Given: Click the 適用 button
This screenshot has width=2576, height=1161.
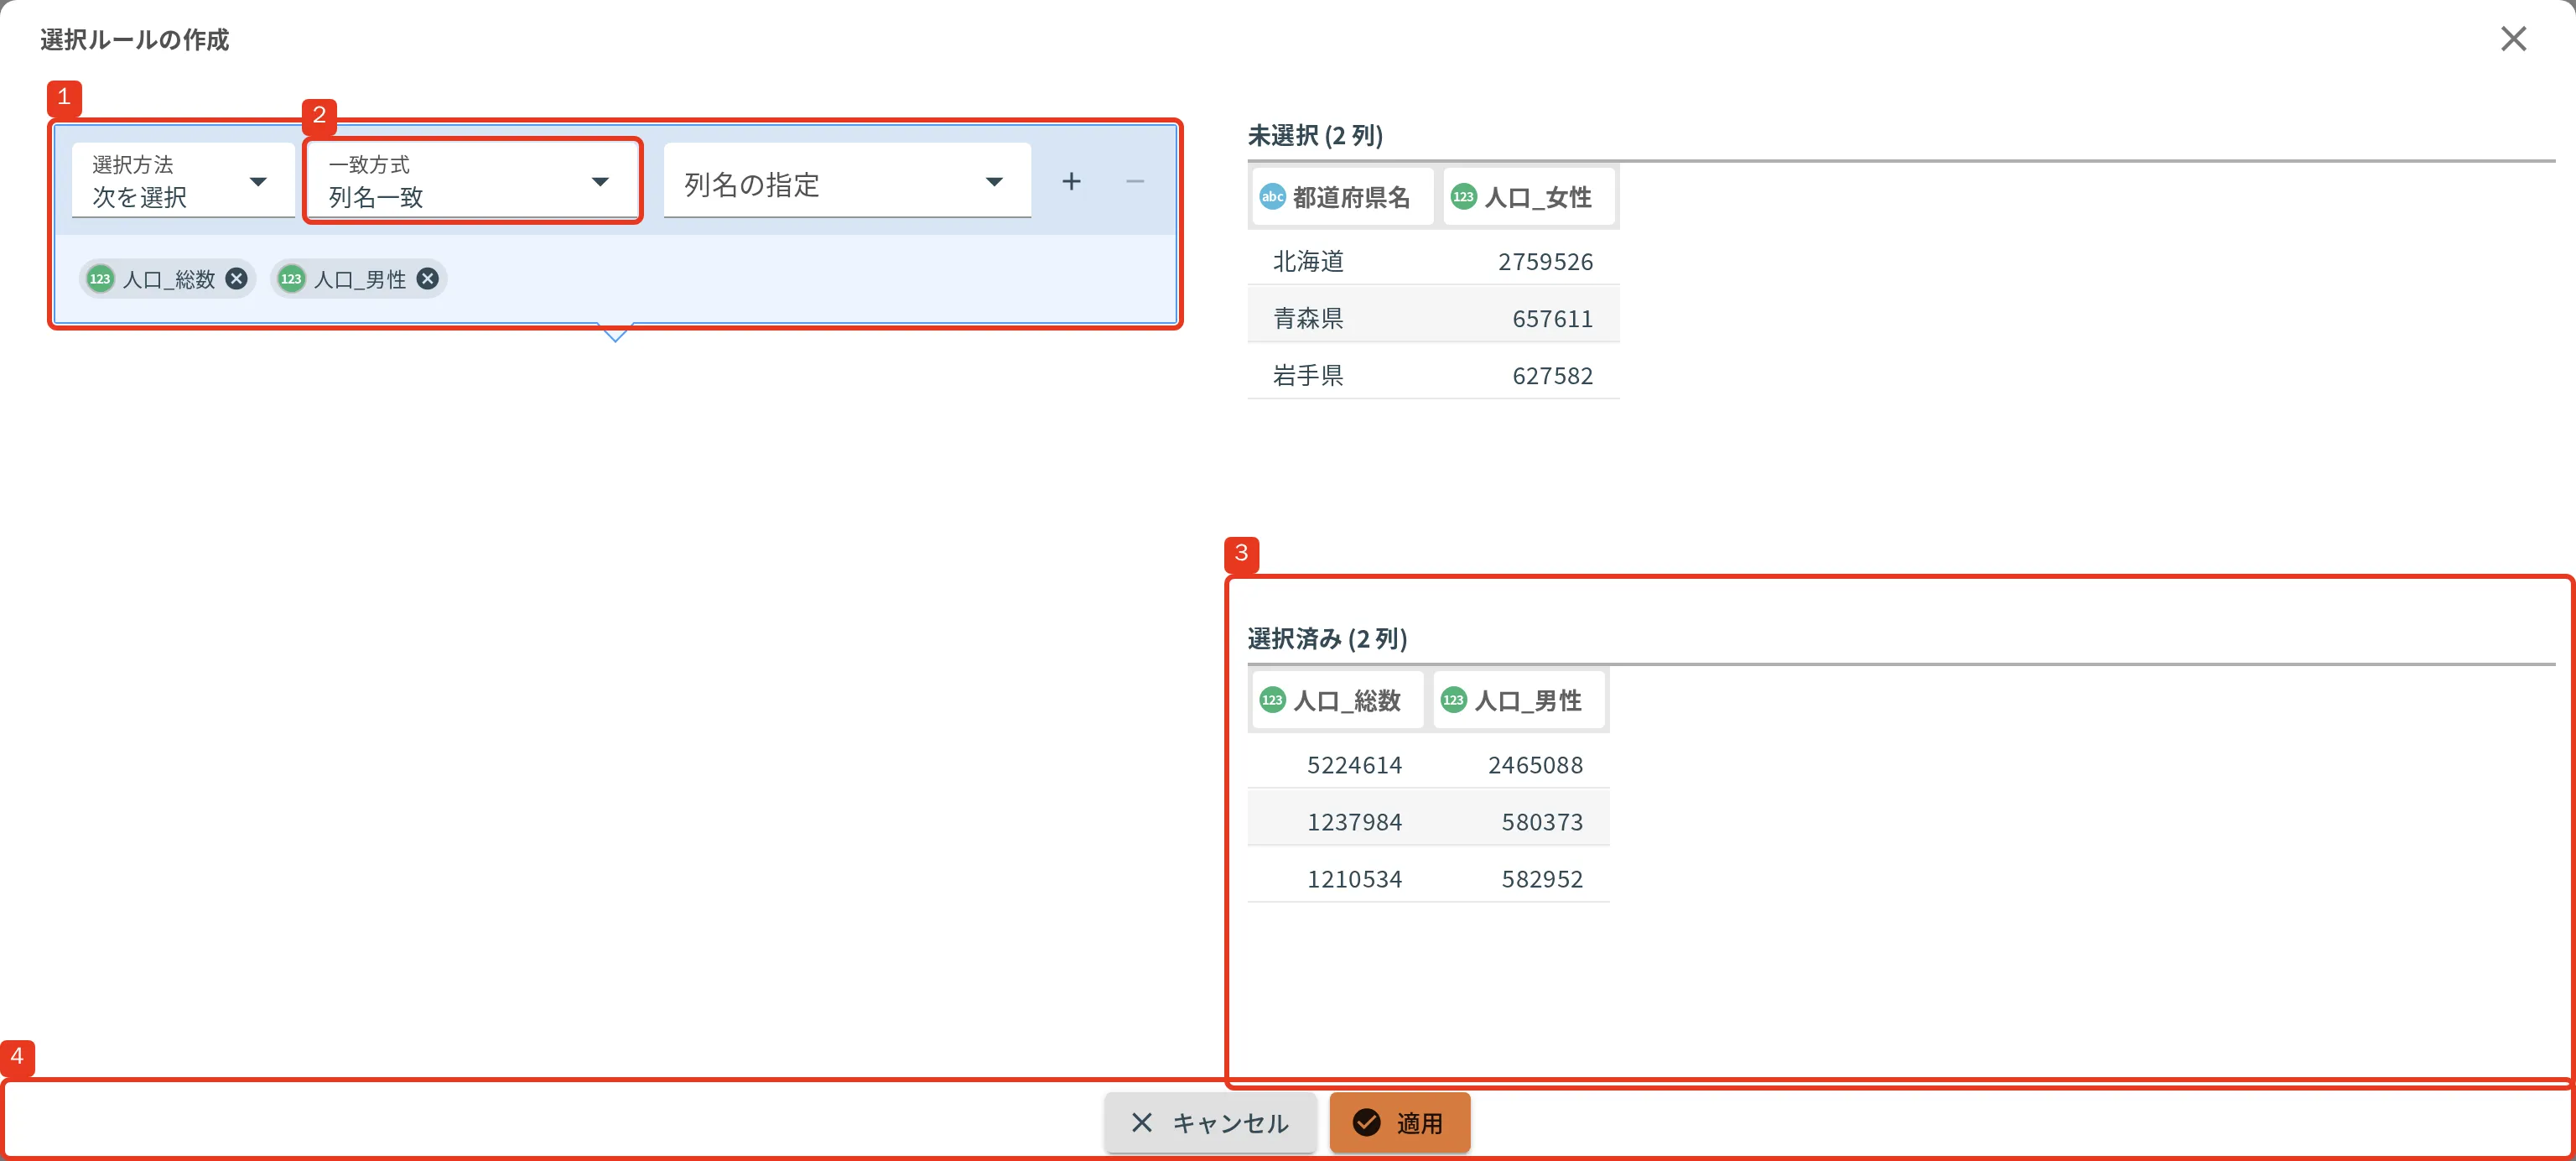Looking at the screenshot, I should (1399, 1123).
